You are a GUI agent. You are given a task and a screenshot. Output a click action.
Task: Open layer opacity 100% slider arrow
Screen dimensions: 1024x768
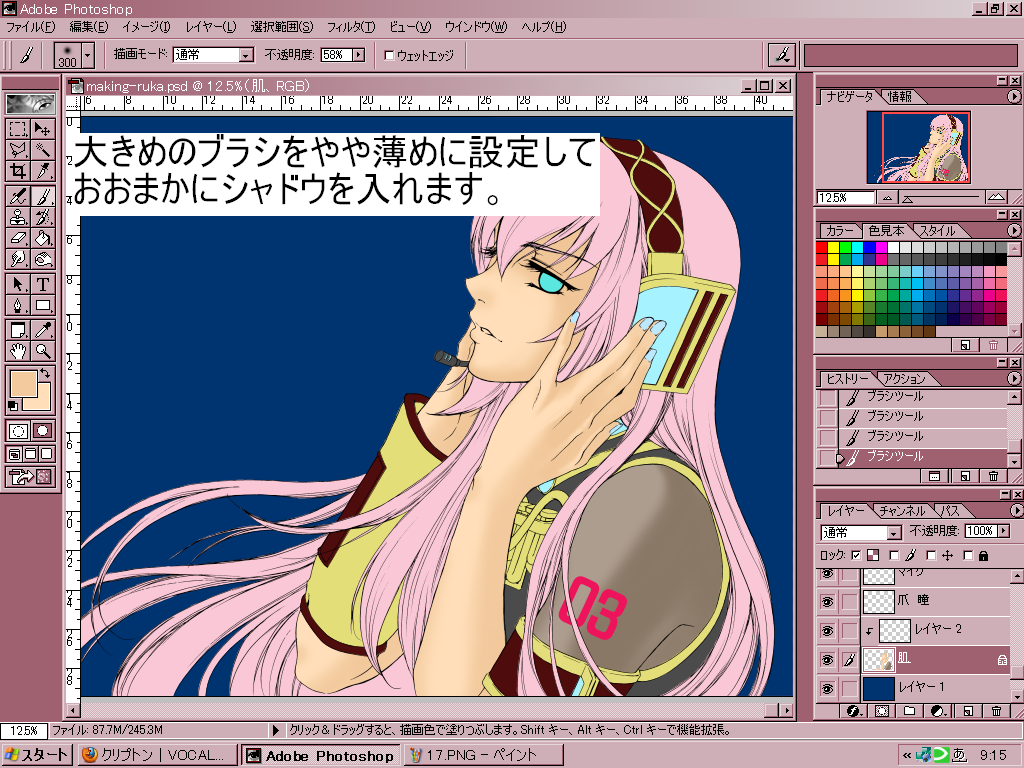[x=1004, y=531]
